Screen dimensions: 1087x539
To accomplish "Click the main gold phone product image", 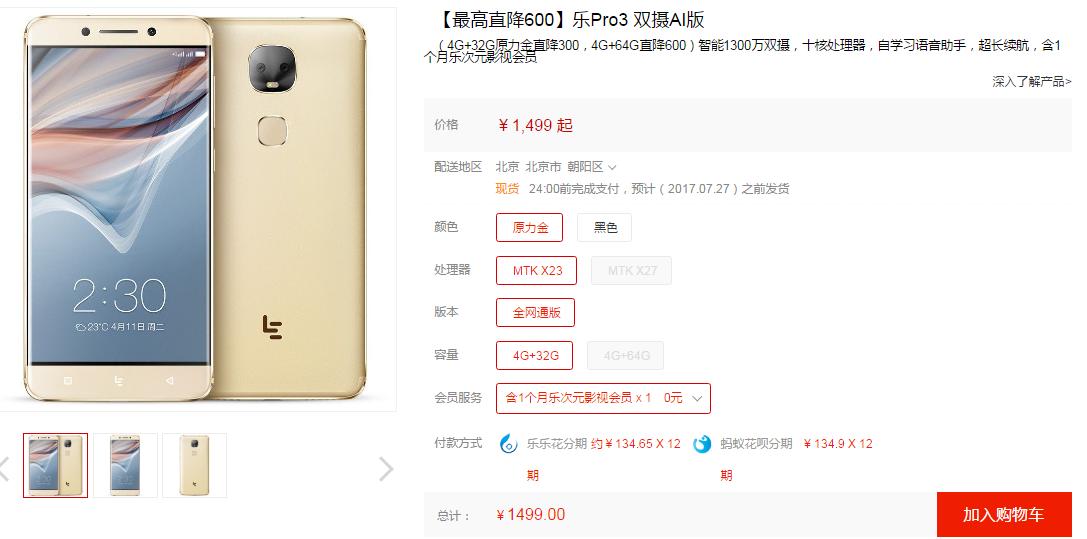I will pos(195,208).
